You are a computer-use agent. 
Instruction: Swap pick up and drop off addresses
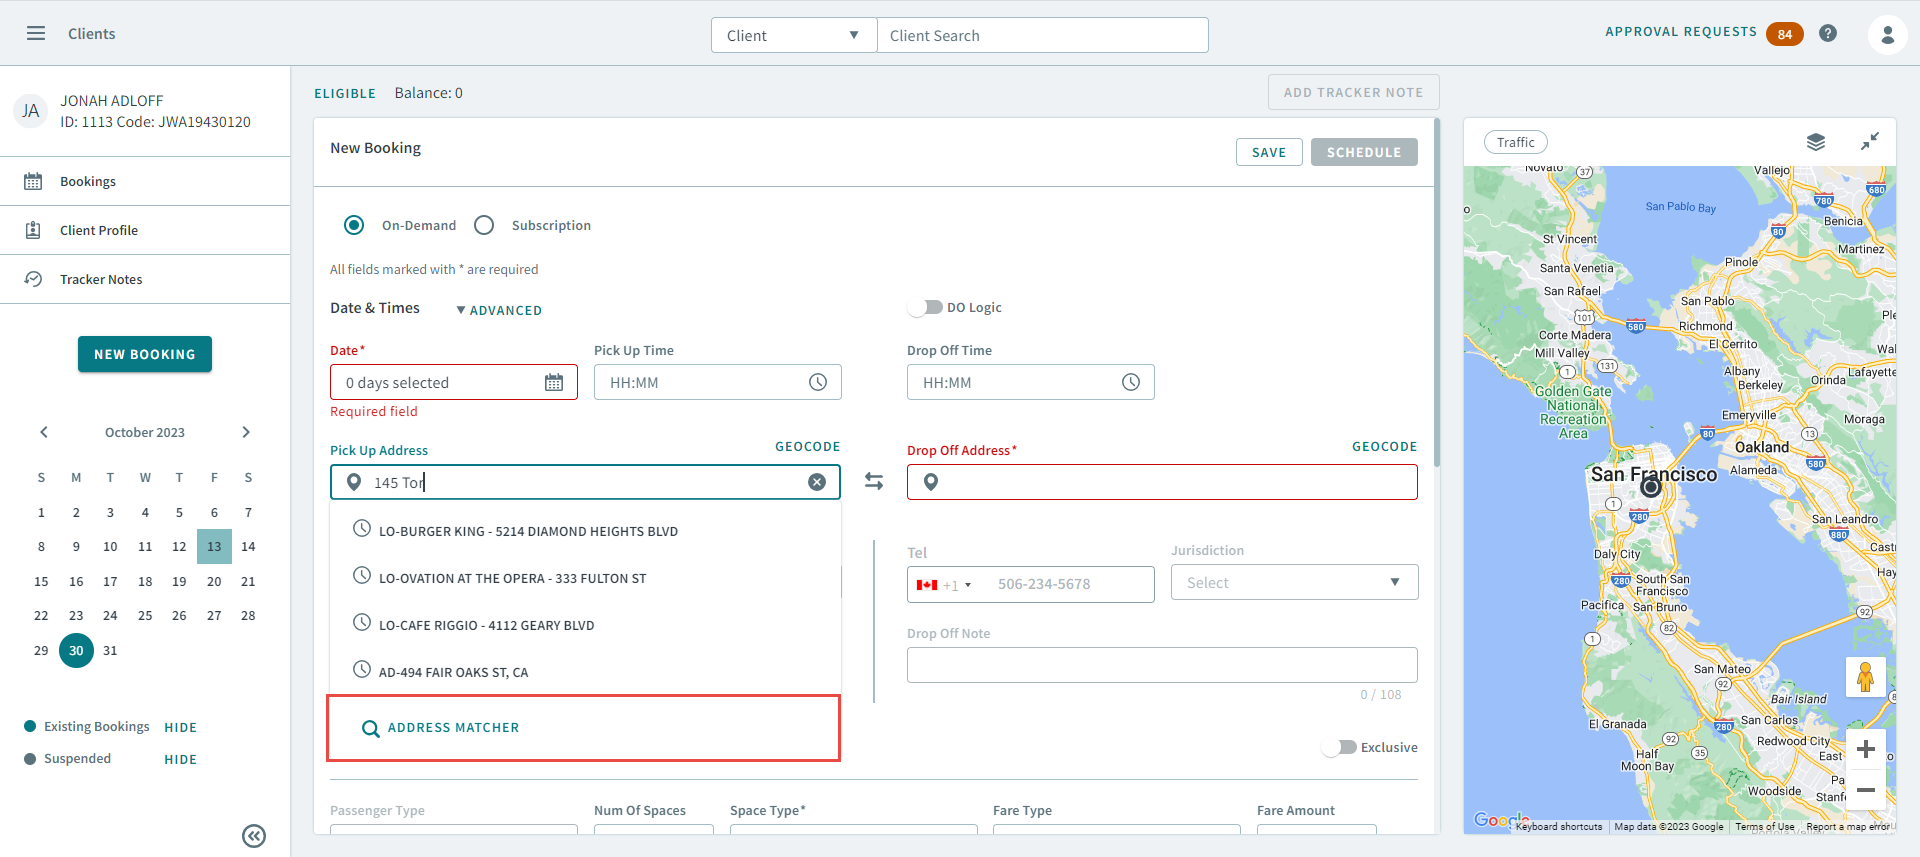[874, 482]
